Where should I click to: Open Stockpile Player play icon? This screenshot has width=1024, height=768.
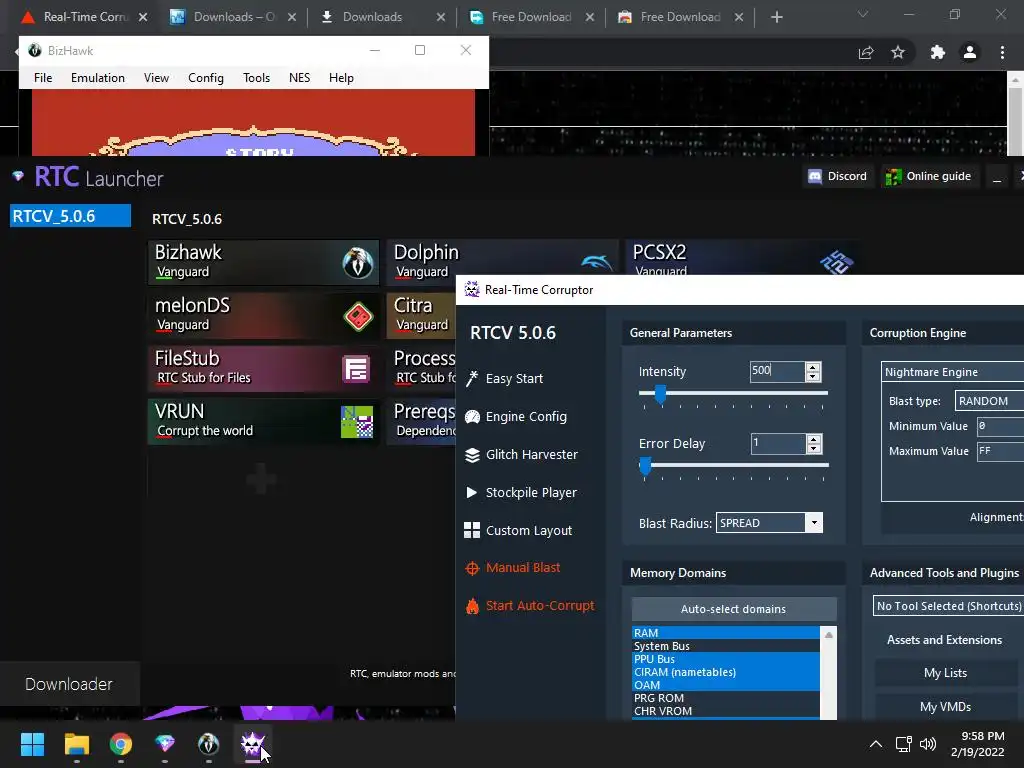point(472,492)
